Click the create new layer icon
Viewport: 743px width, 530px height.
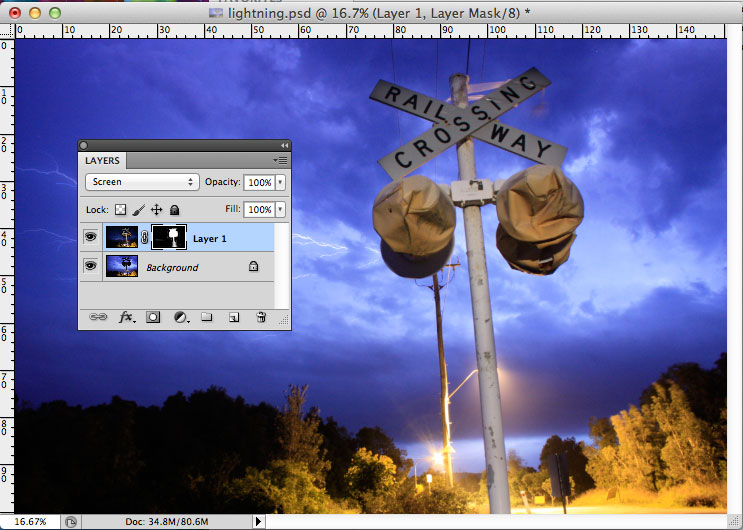pos(234,317)
